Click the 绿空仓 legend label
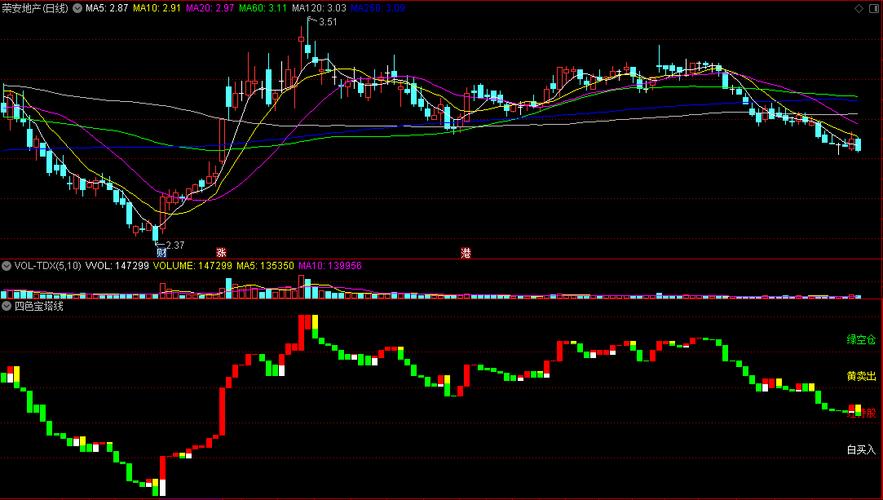 coord(861,340)
